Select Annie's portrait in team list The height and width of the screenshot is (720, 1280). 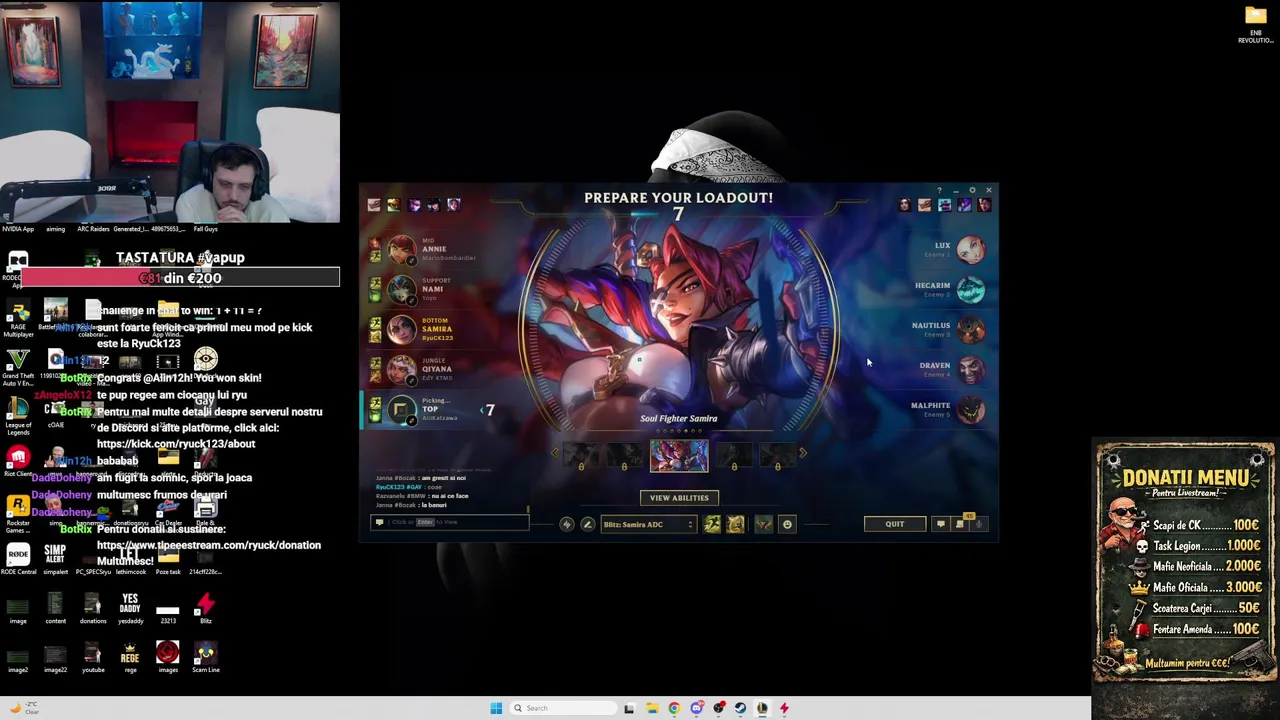(401, 249)
